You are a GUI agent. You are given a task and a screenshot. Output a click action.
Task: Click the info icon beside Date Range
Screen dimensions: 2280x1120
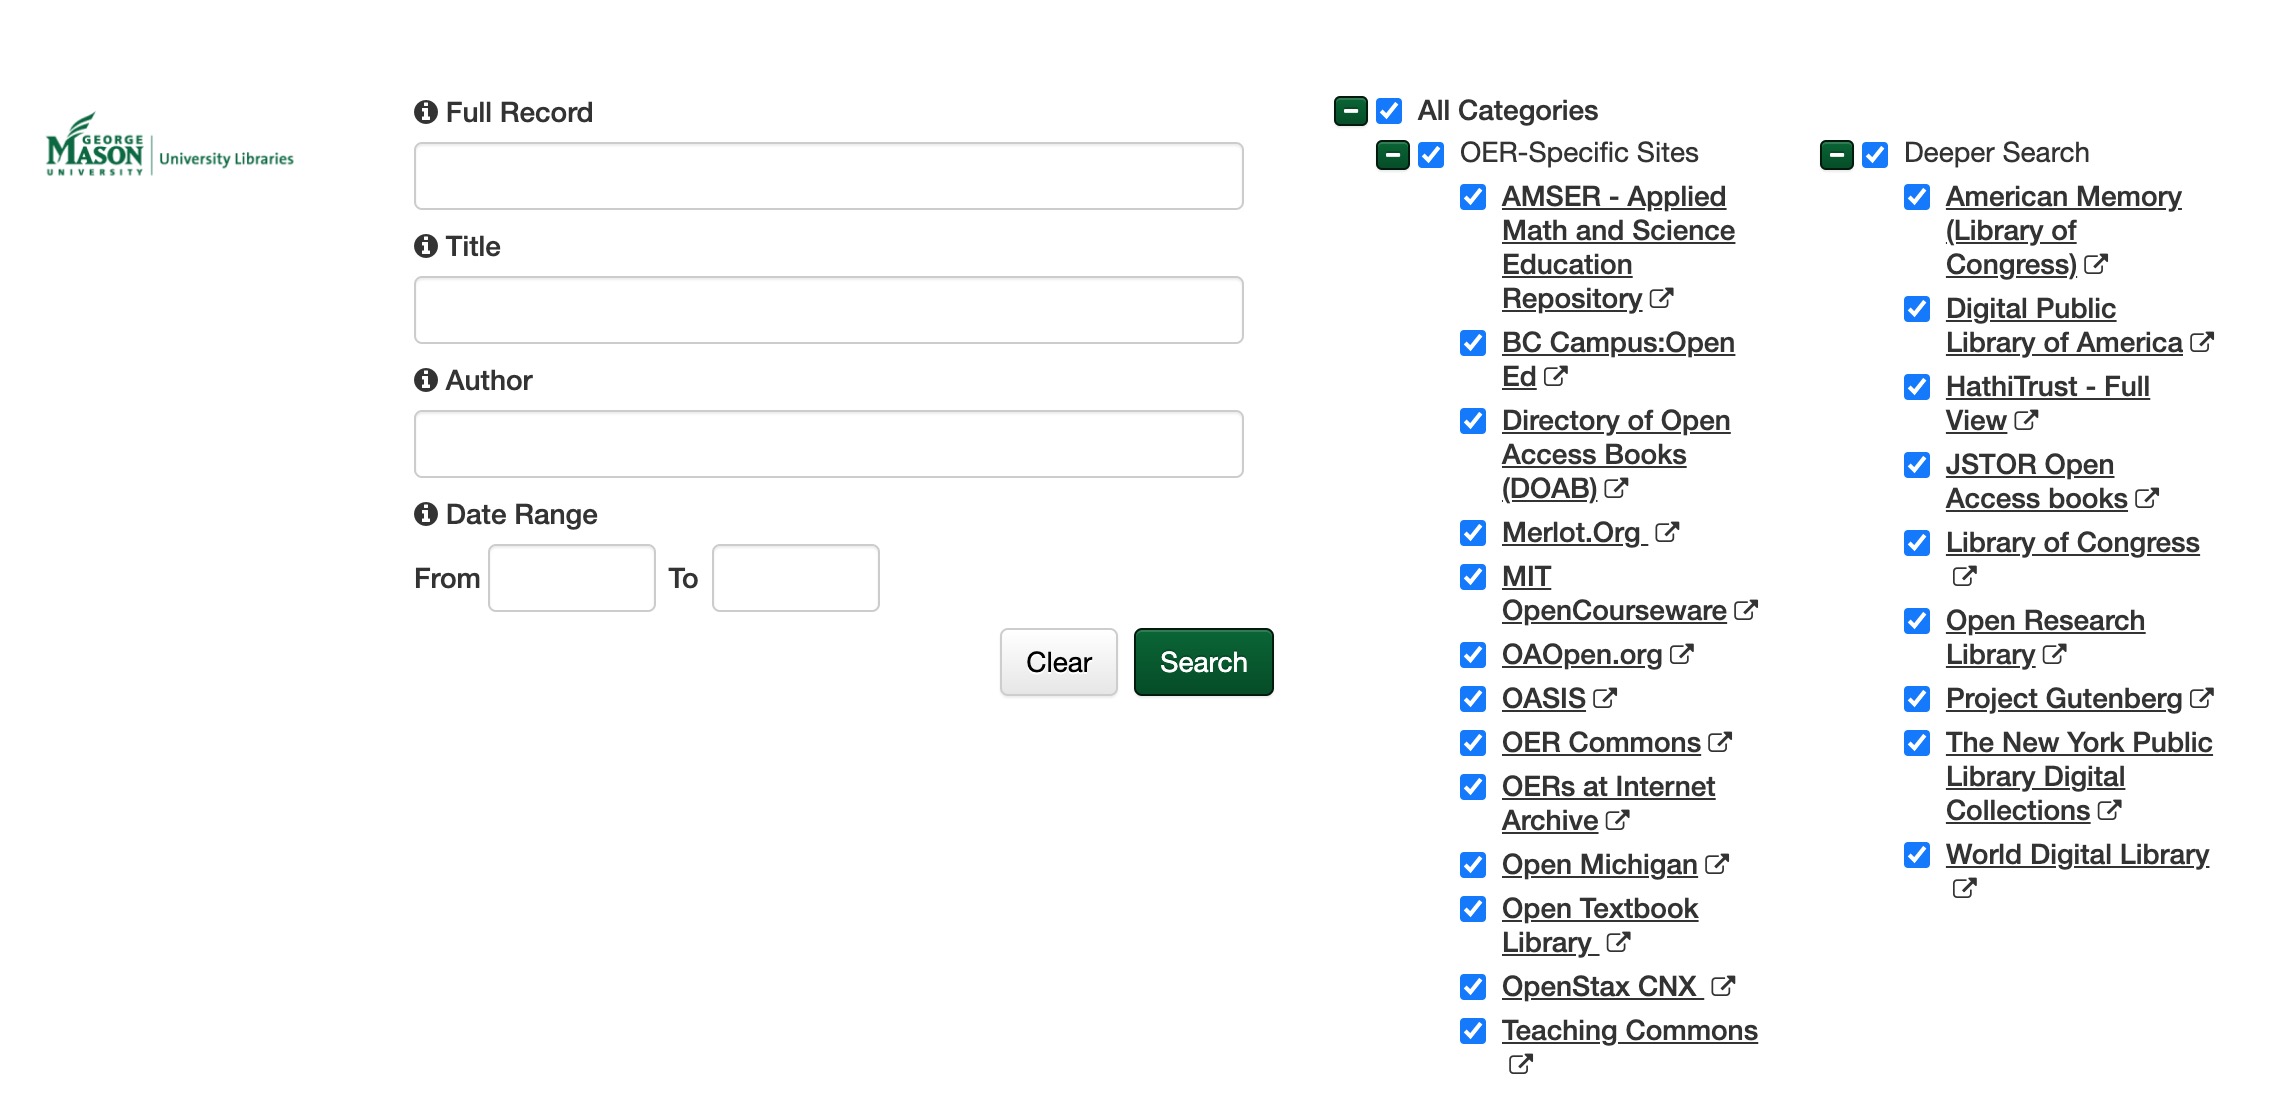coord(426,514)
